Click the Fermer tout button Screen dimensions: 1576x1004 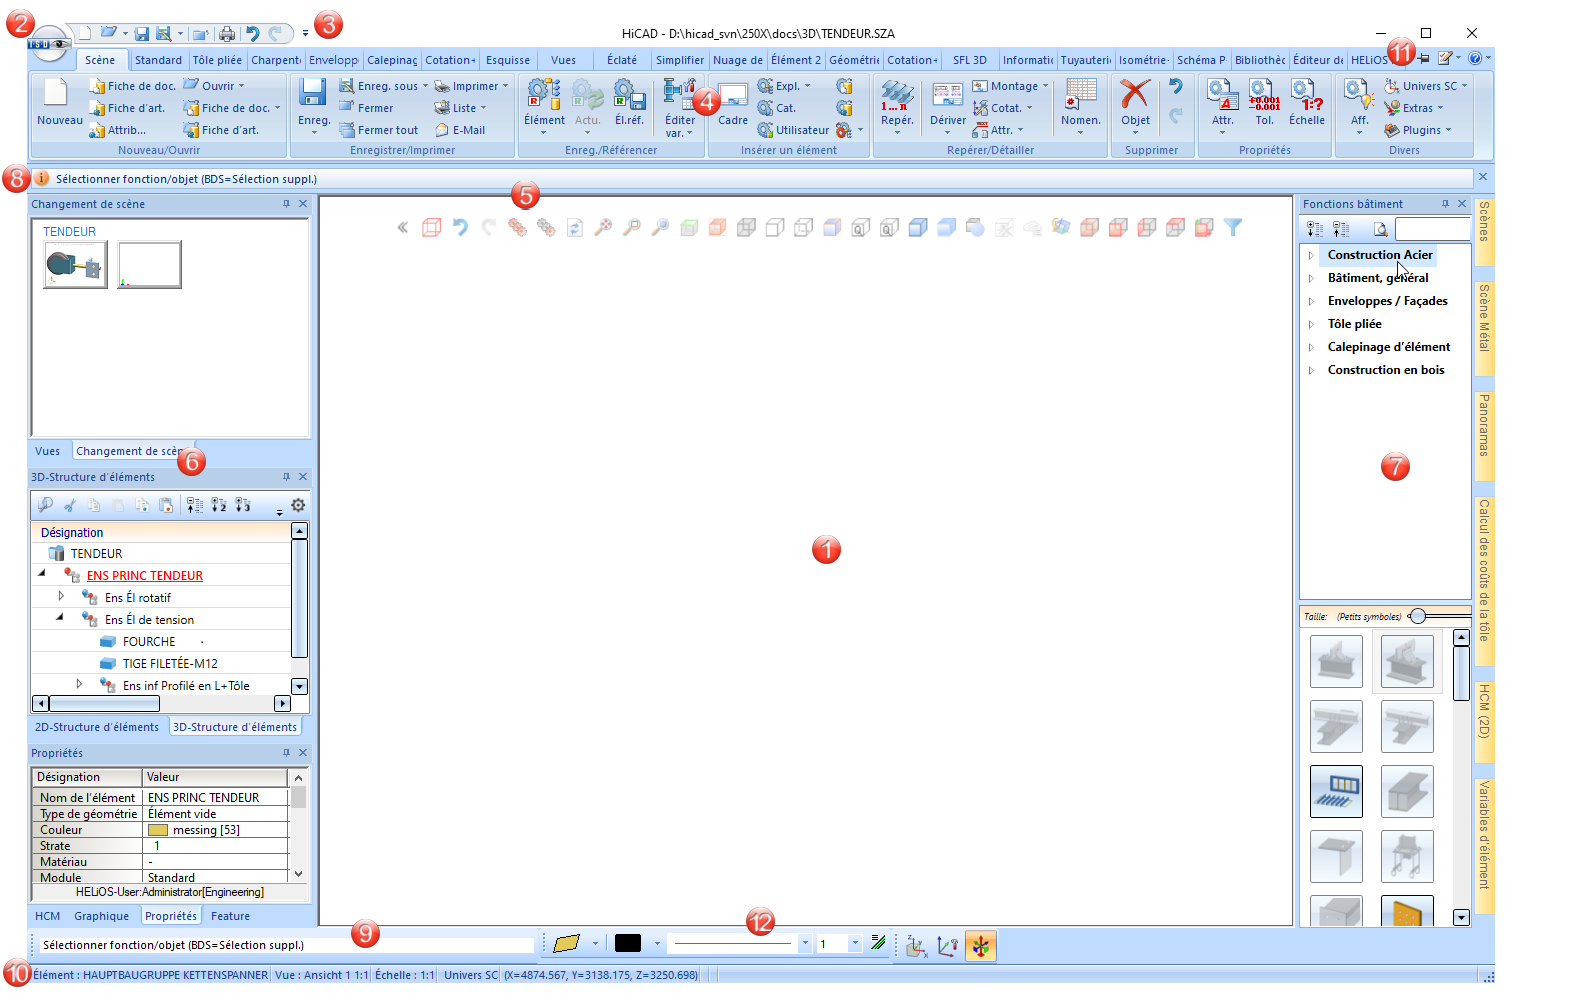click(x=379, y=130)
